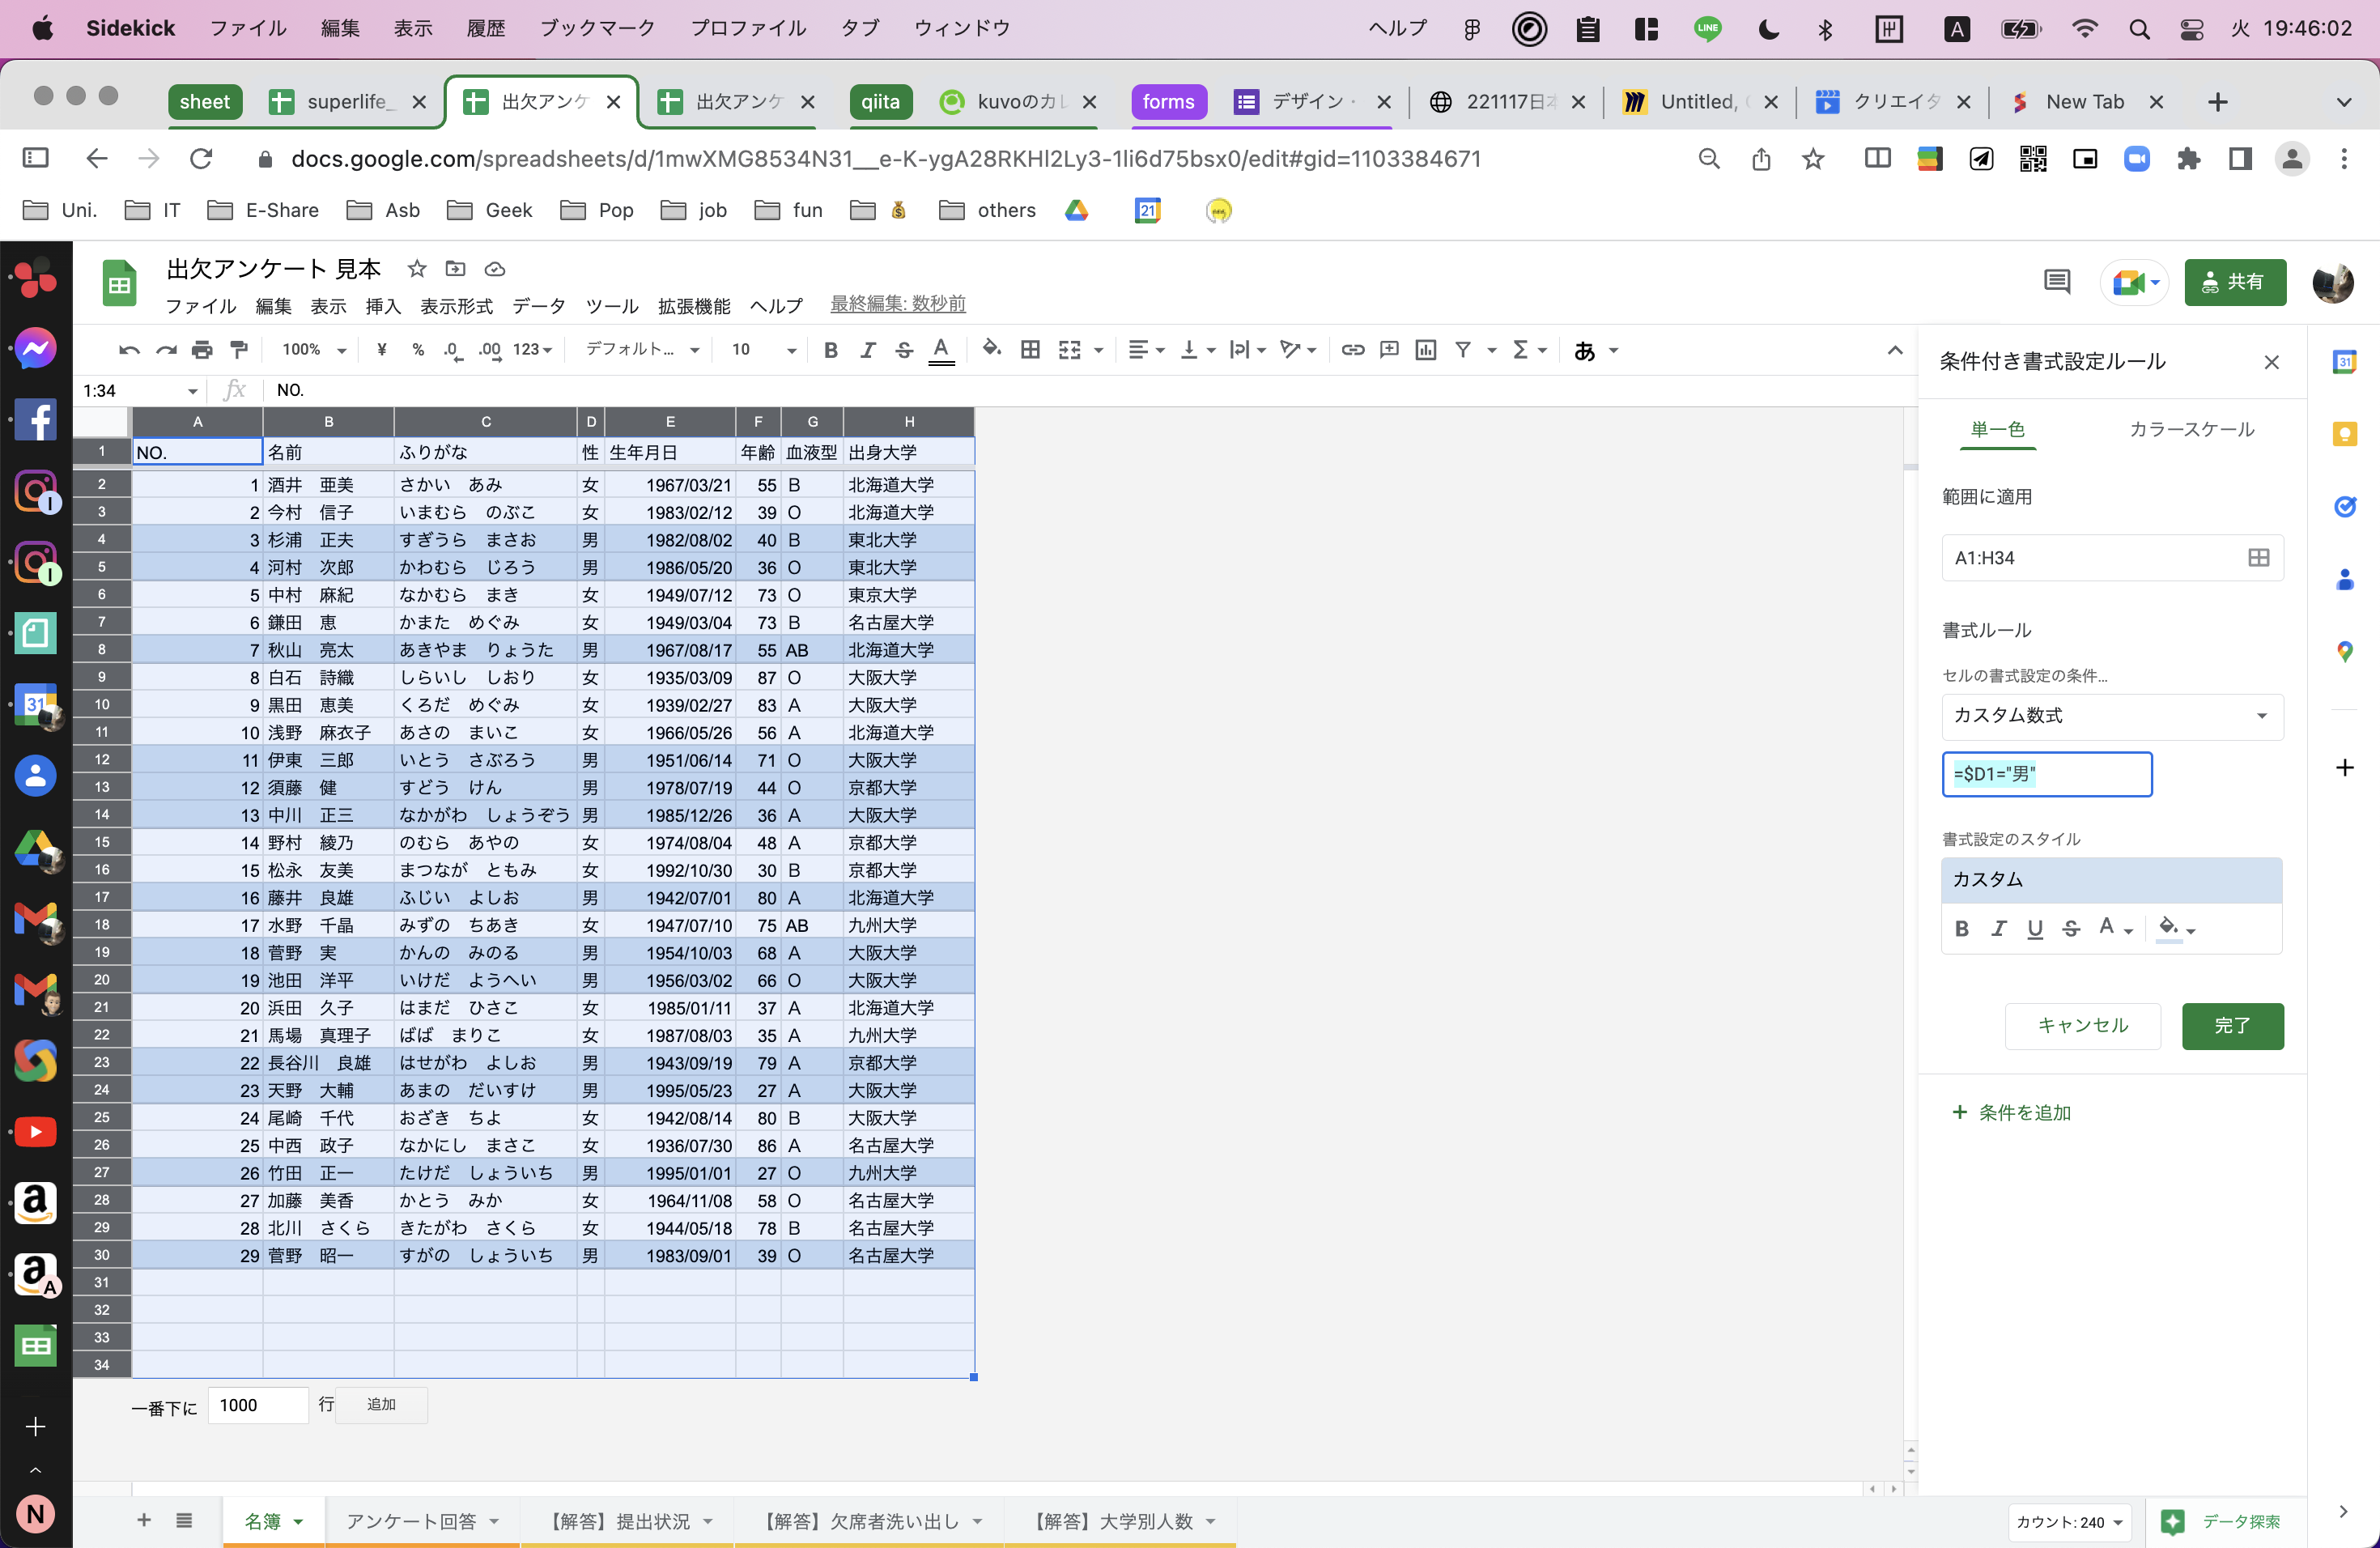Open the zoom level dropdown
Screen dimensions: 2380x1548
tap(310, 350)
